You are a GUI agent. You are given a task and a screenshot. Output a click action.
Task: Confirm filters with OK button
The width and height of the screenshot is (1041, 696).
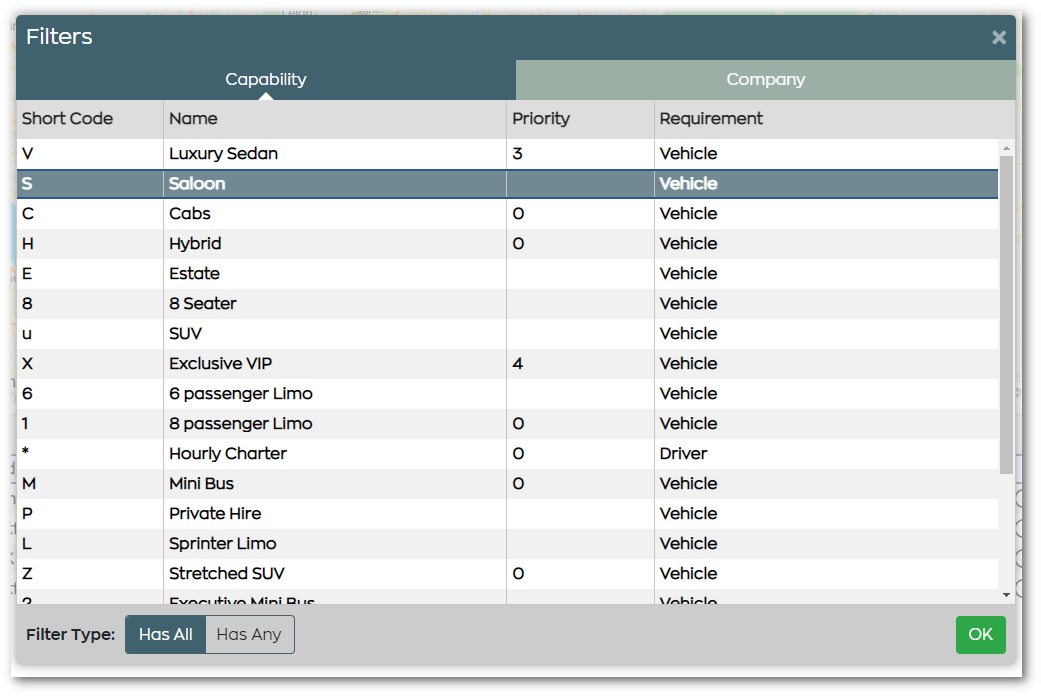click(x=980, y=634)
